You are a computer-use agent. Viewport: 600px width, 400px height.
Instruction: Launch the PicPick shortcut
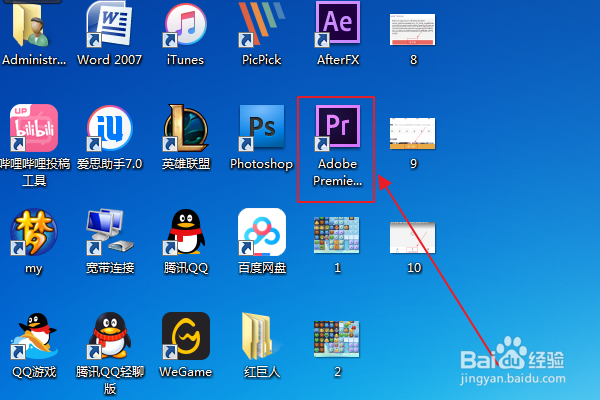click(x=261, y=25)
